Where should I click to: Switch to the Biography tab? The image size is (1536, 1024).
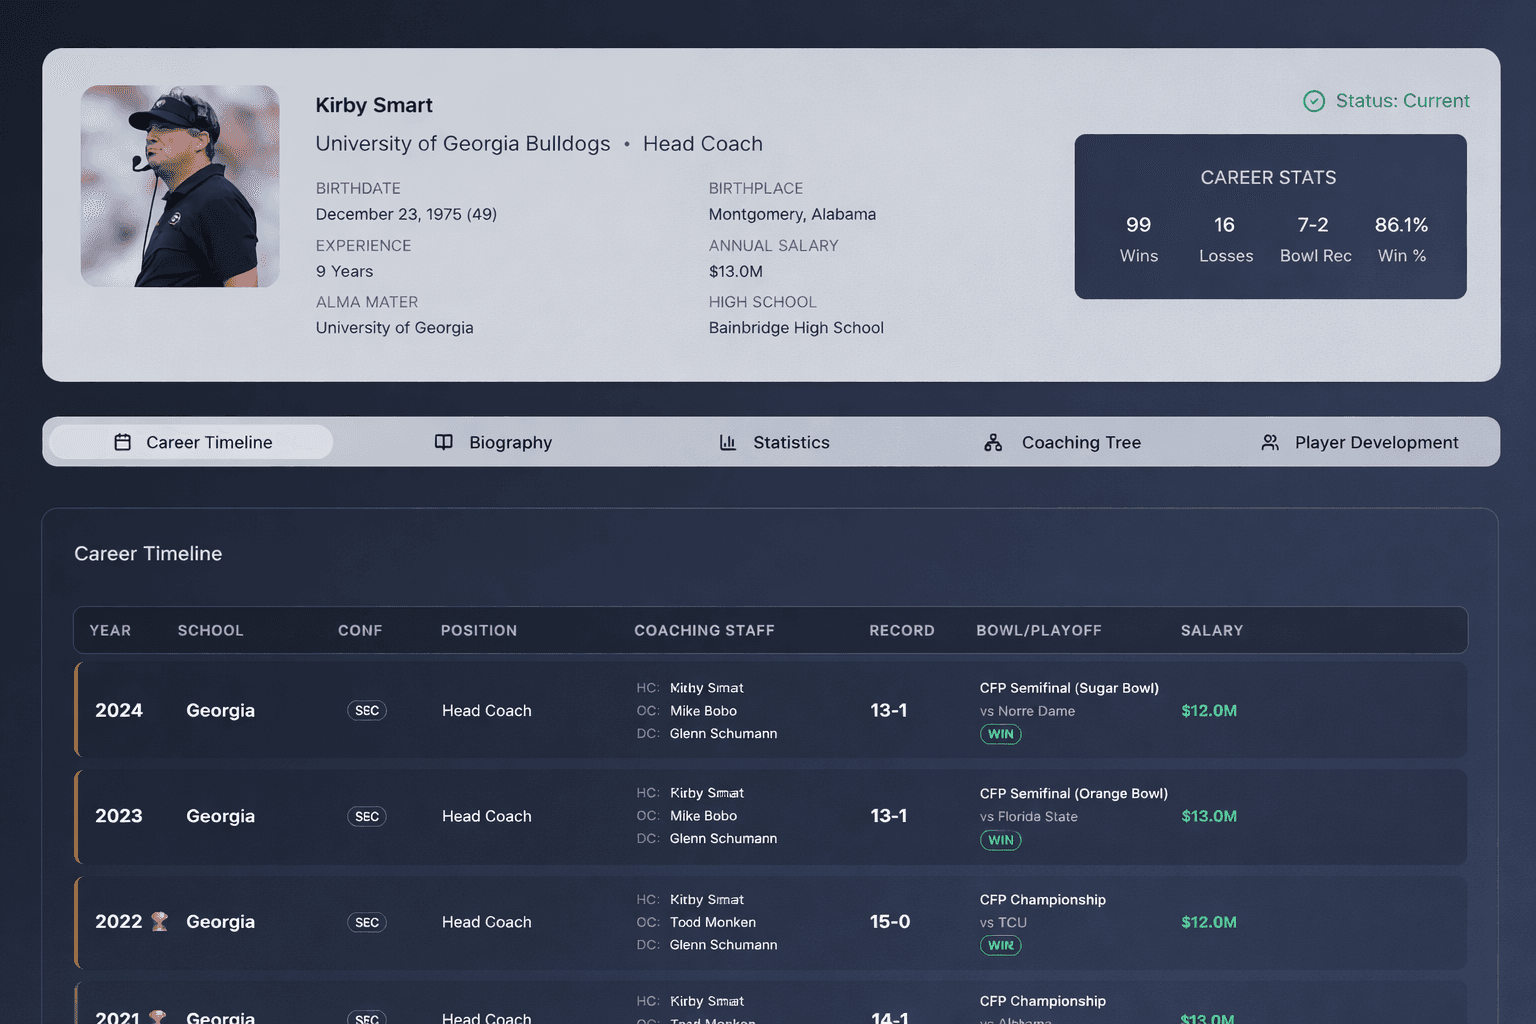pyautogui.click(x=493, y=442)
